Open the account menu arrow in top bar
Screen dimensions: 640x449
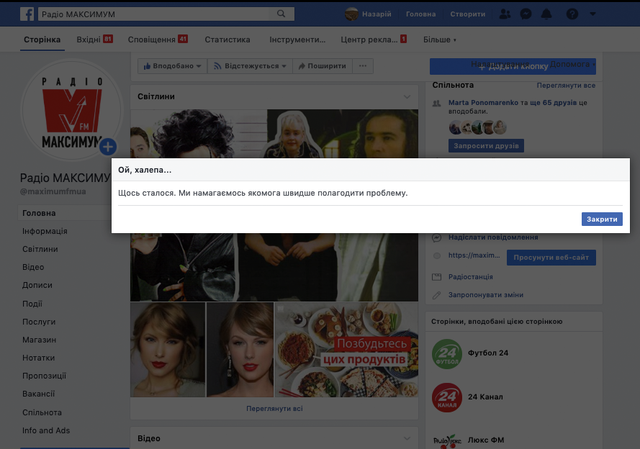coord(593,14)
